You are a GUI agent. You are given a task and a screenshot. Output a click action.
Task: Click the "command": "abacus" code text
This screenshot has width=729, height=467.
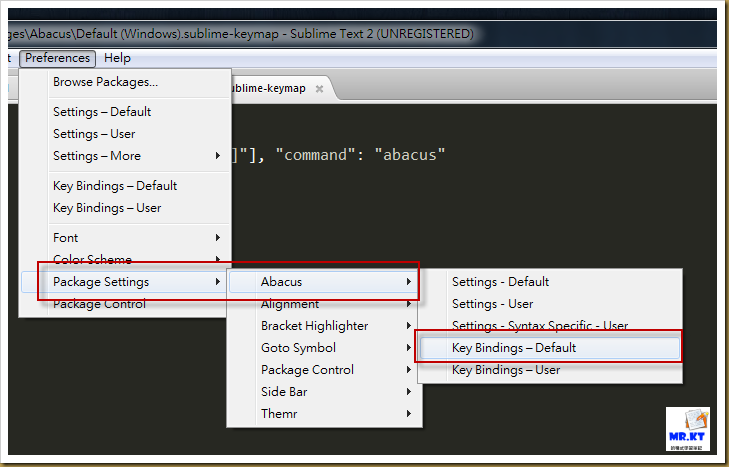pos(360,154)
